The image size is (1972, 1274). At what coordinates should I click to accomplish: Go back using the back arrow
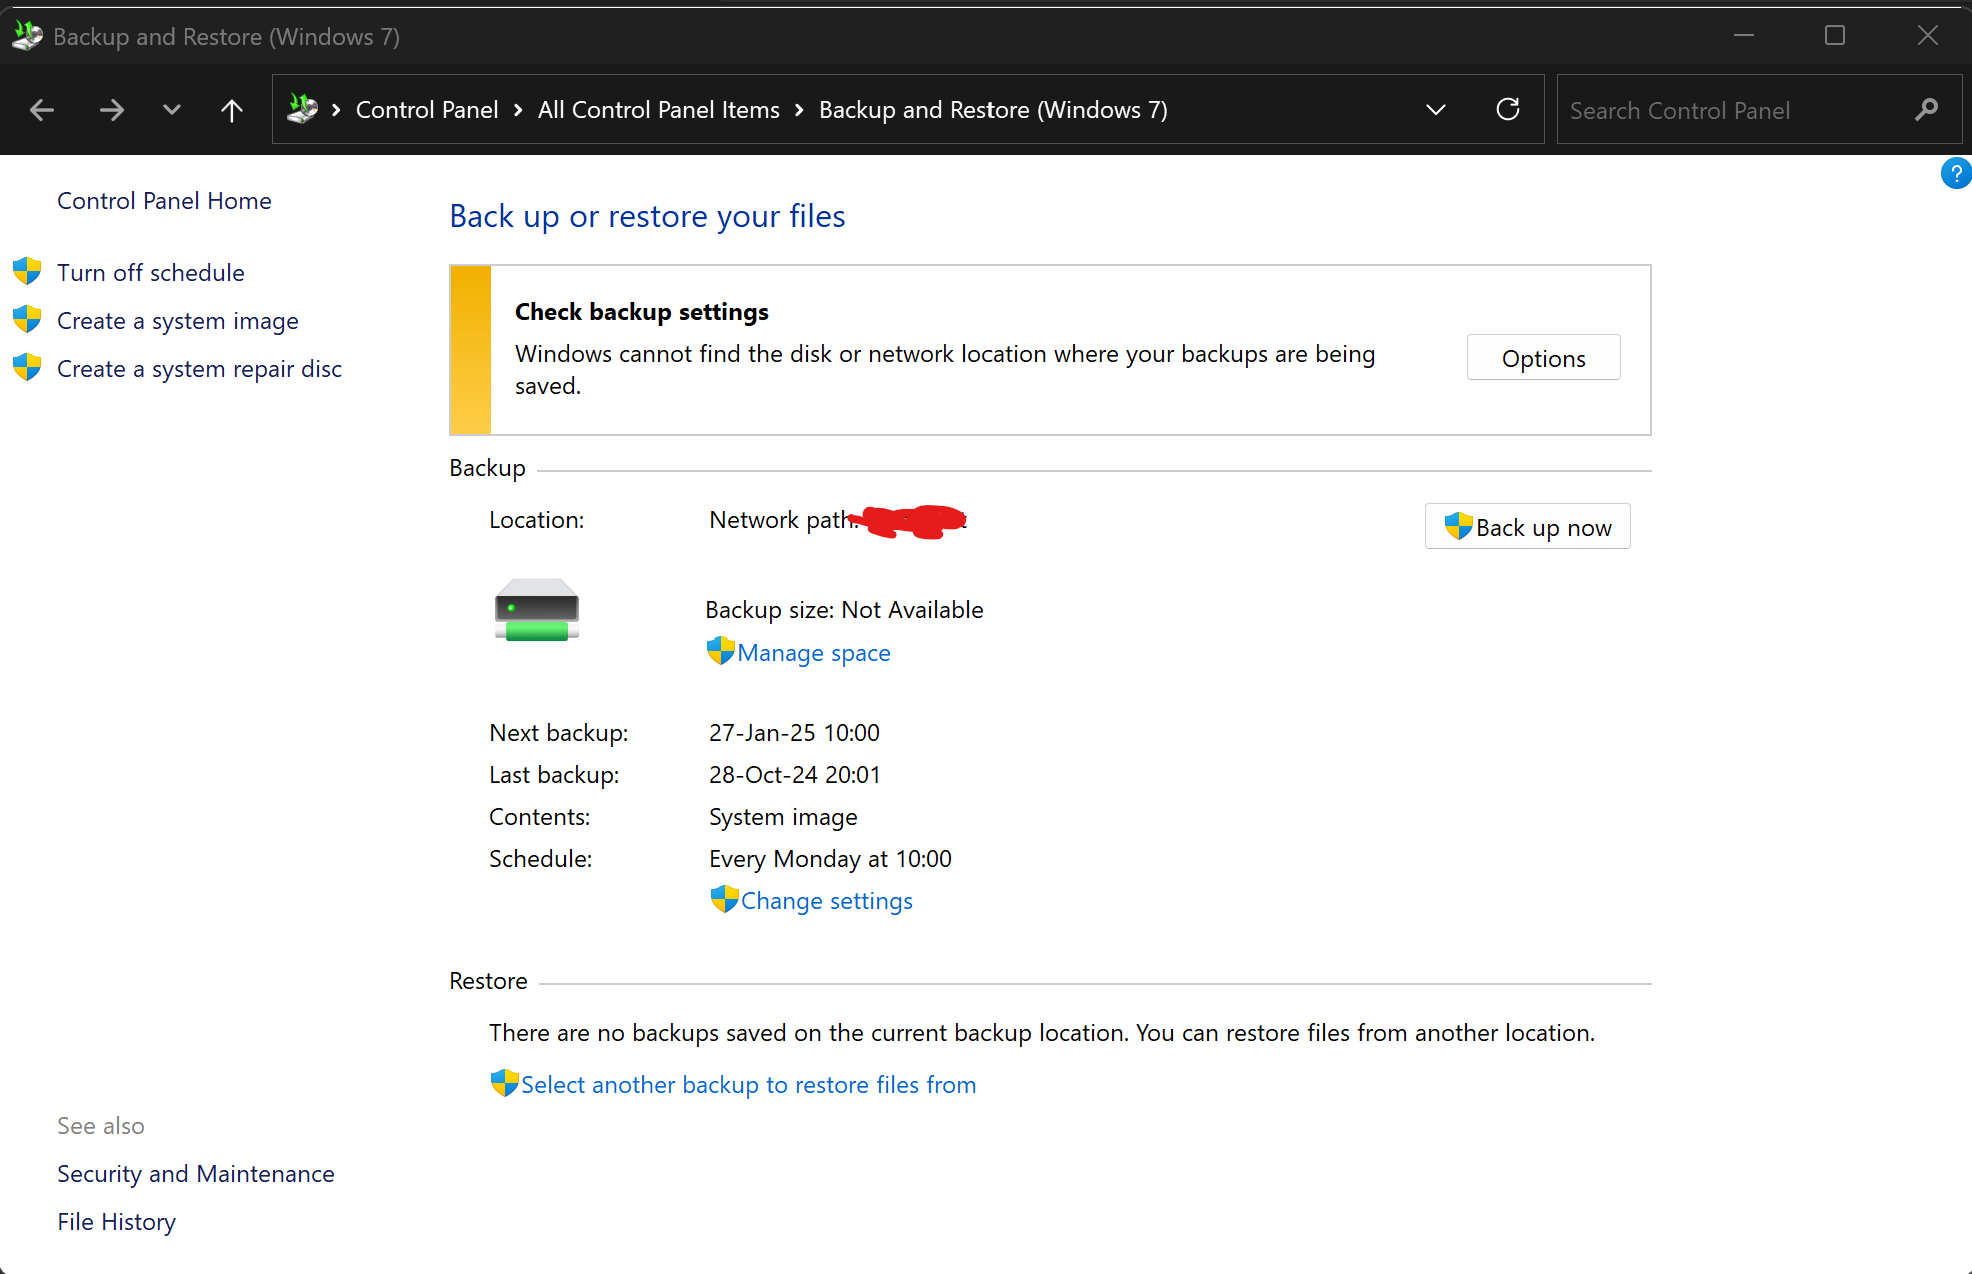(x=42, y=110)
